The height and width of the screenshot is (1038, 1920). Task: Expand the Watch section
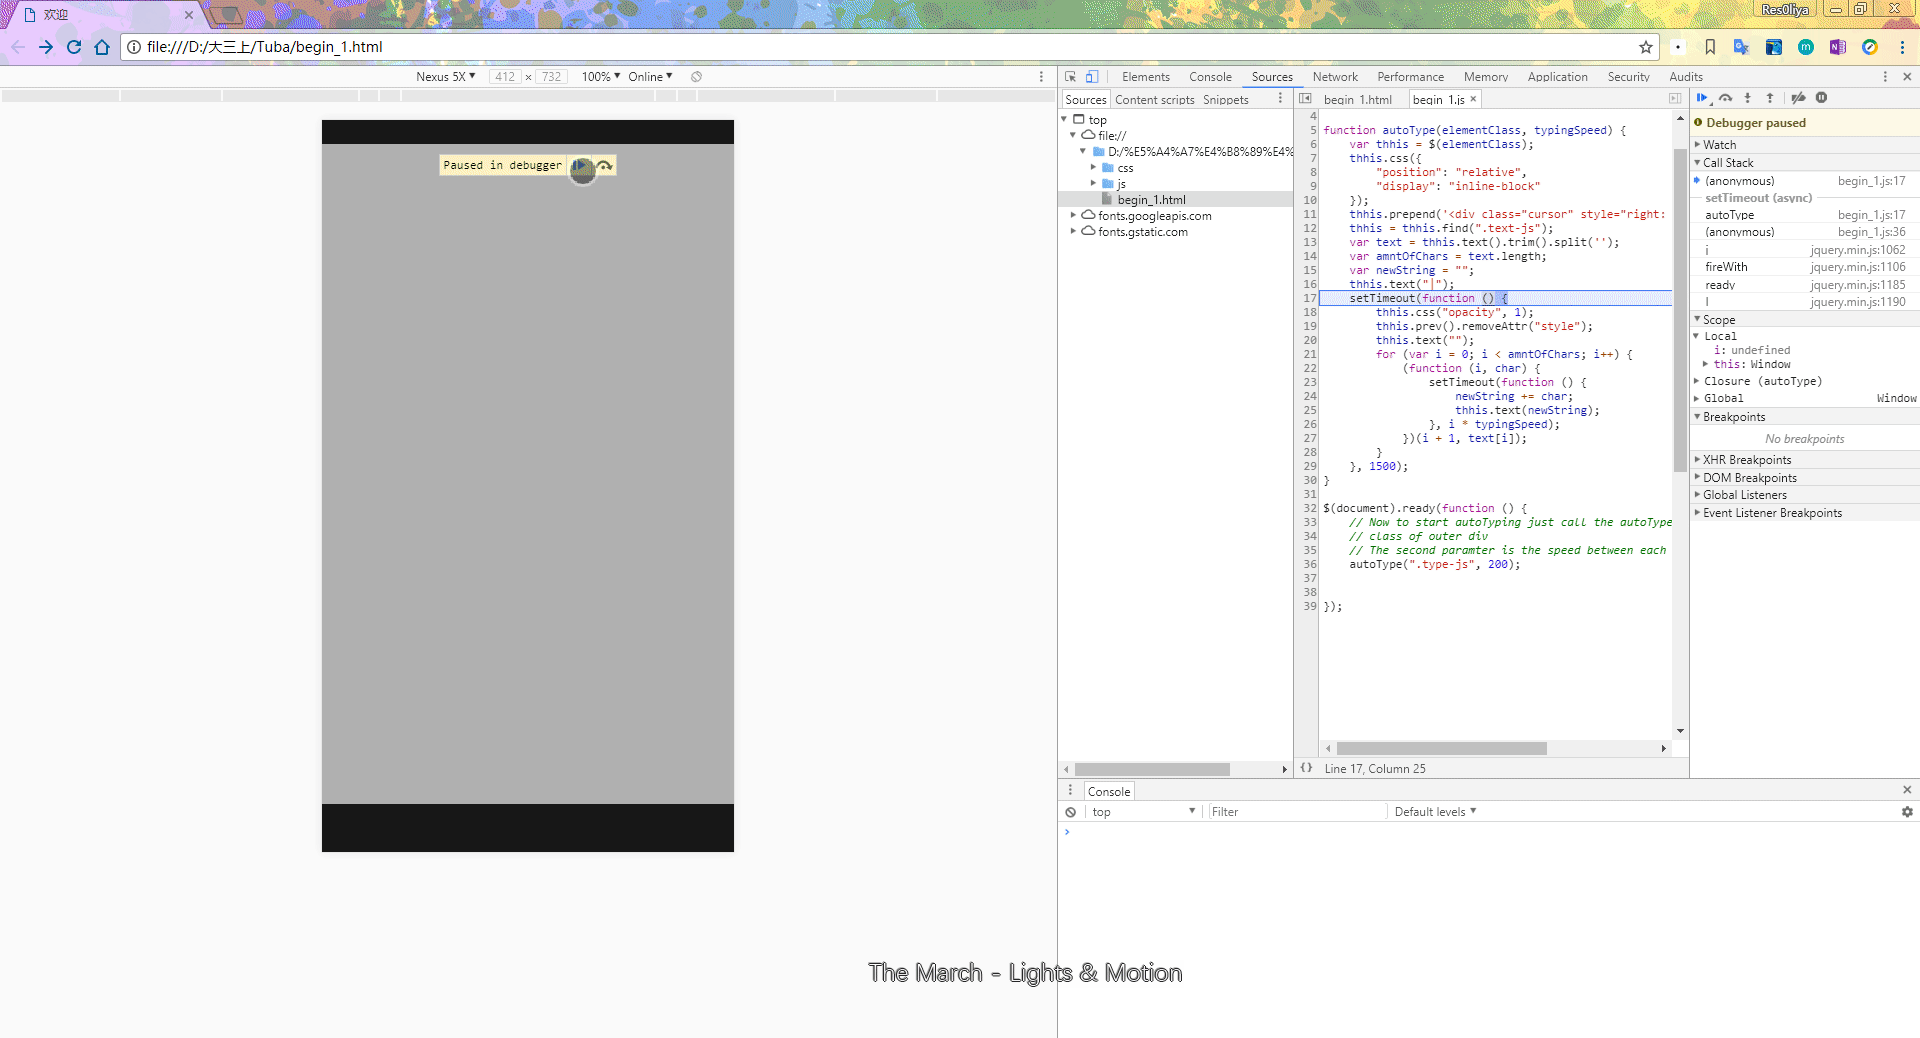[x=1719, y=145]
